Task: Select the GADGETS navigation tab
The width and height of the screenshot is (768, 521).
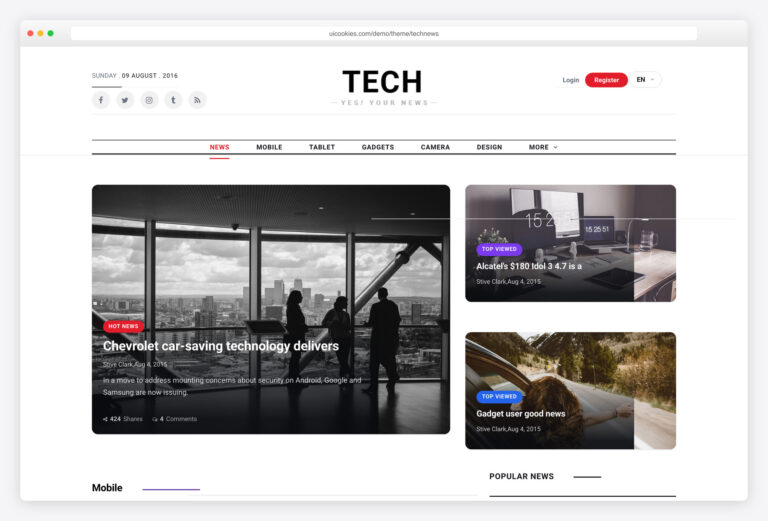Action: [378, 147]
